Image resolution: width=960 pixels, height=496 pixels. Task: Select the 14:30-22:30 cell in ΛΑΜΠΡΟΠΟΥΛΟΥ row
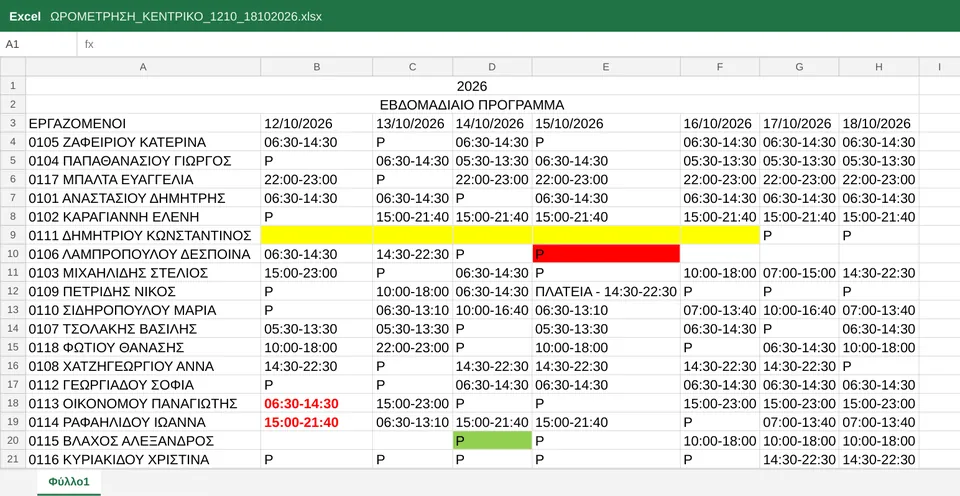coord(413,254)
